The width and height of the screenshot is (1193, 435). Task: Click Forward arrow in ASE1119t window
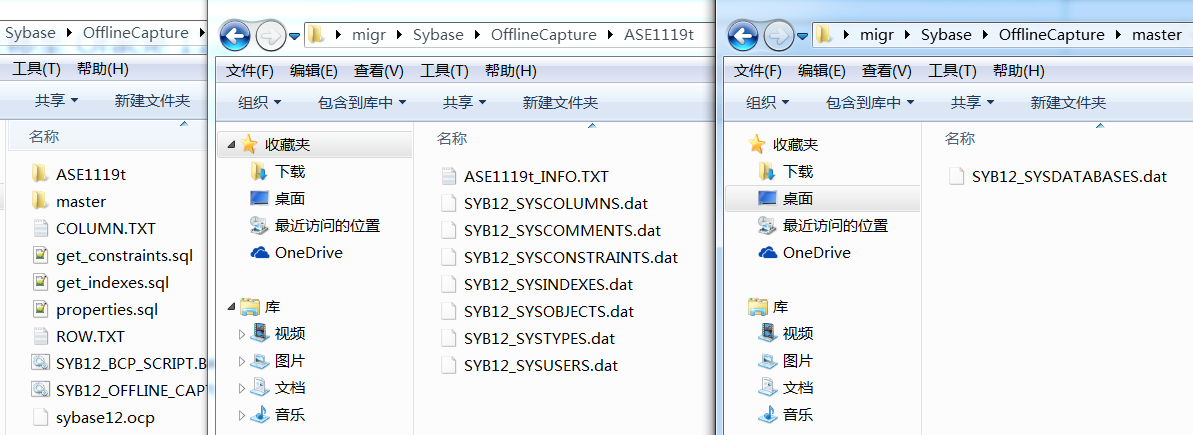tap(269, 35)
